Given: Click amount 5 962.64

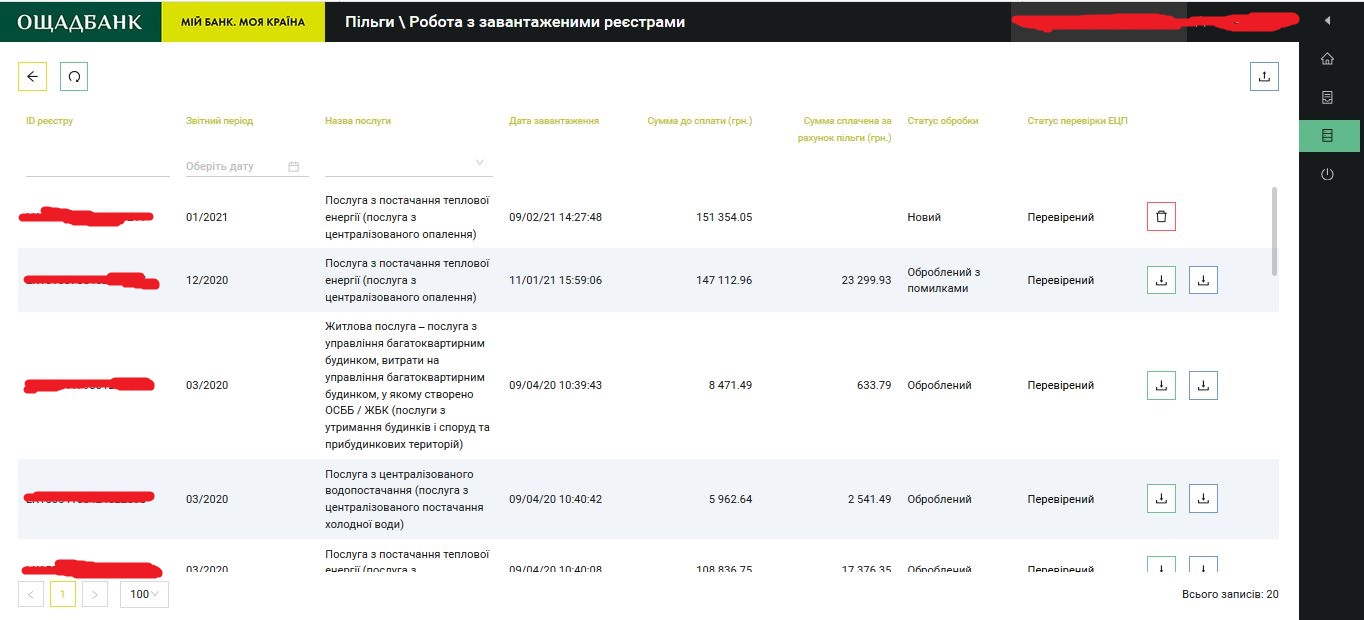Looking at the screenshot, I should point(730,499).
